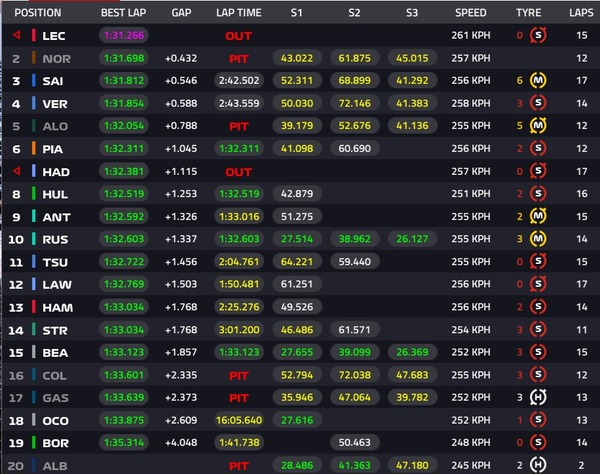Click SAI's medium tyre icon
This screenshot has height=474, width=600.
(538, 80)
